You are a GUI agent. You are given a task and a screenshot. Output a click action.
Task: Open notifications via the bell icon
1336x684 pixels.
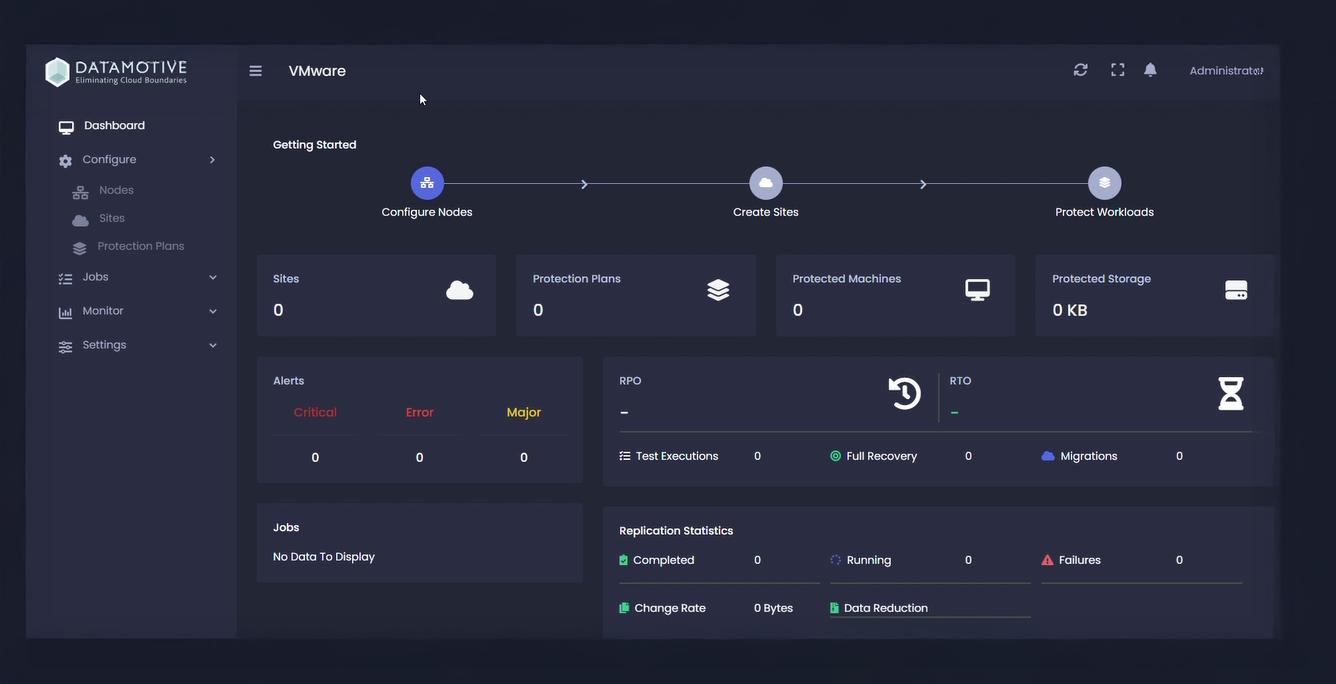(1149, 69)
